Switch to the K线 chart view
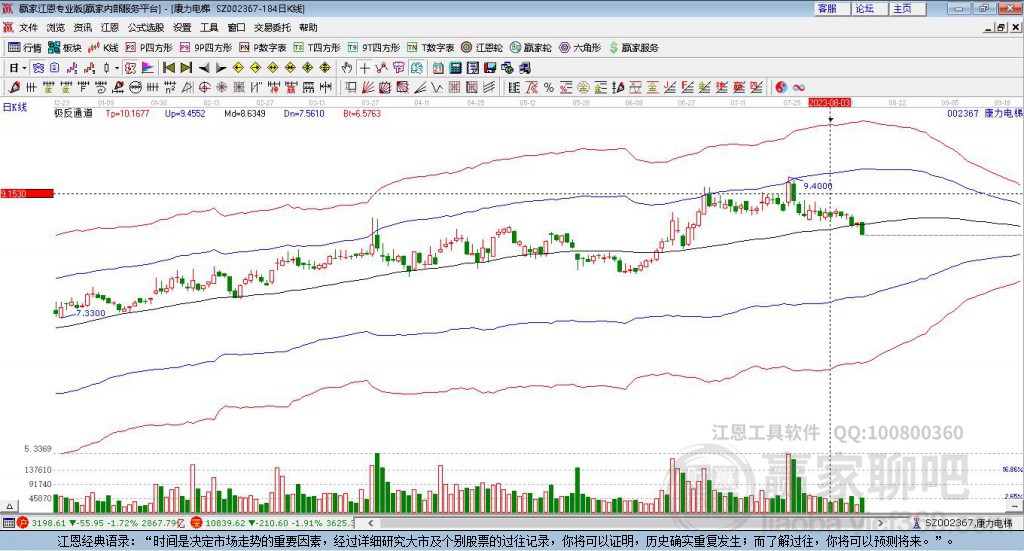The height and width of the screenshot is (551, 1024). (x=103, y=48)
